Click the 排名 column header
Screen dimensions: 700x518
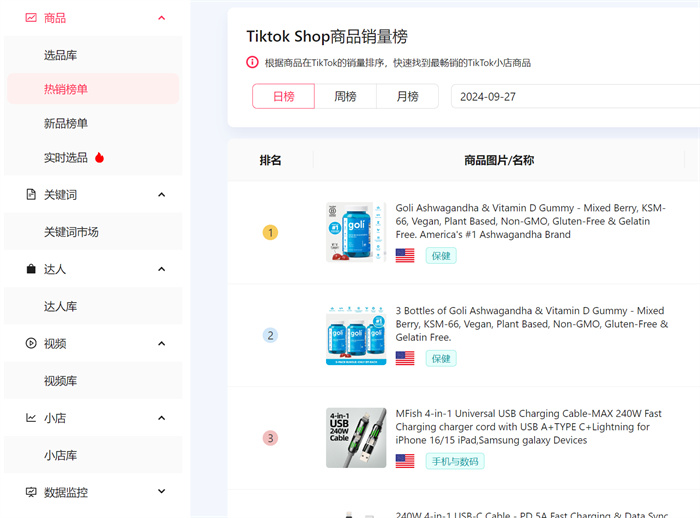click(271, 160)
